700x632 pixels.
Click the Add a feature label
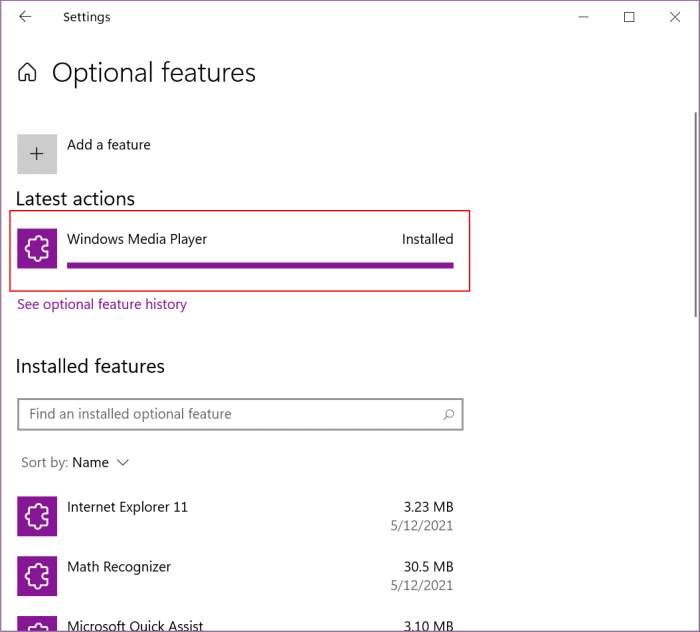109,145
